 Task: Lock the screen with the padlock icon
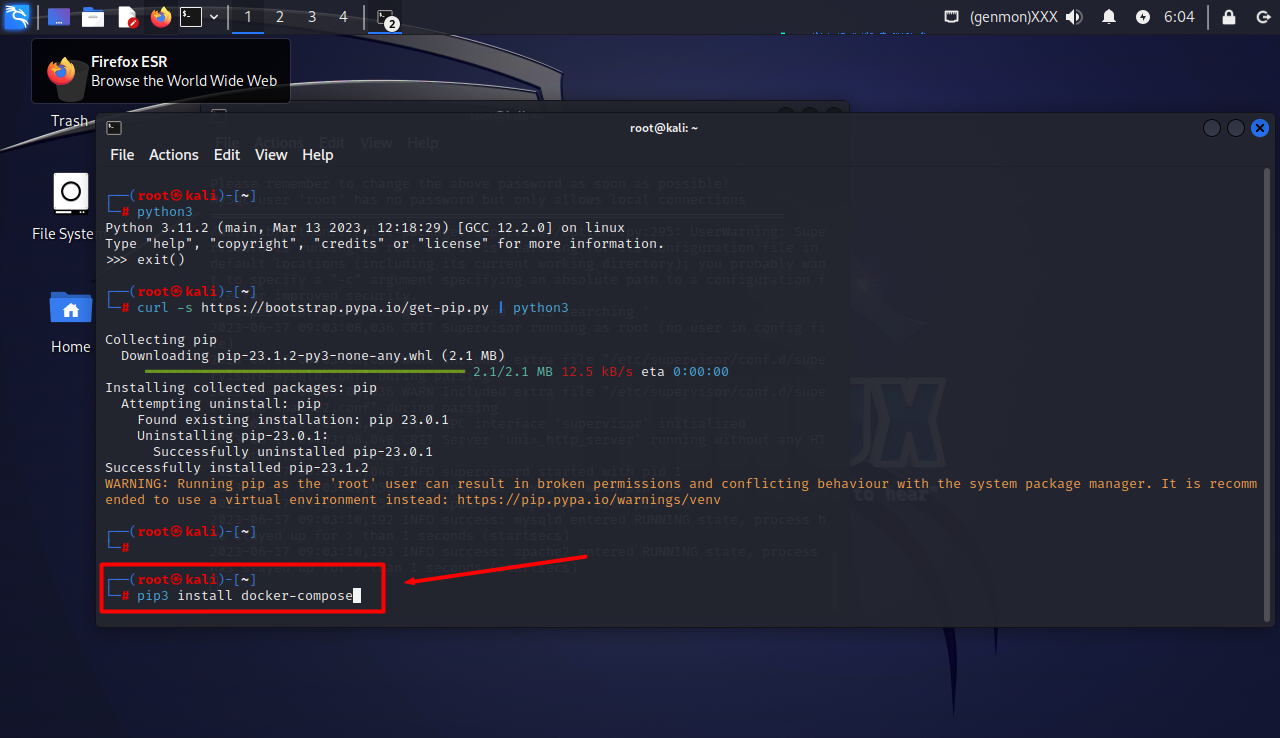(1230, 17)
